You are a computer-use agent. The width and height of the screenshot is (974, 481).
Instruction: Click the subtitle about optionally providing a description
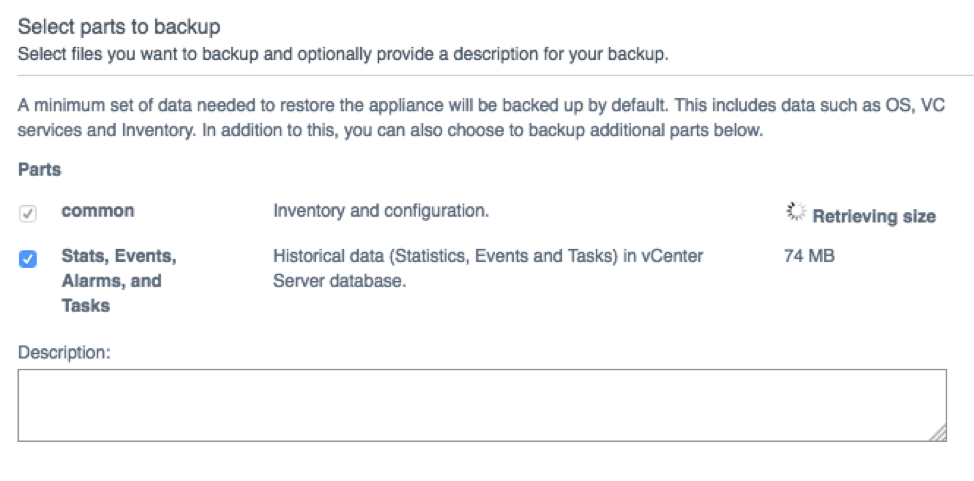(343, 54)
